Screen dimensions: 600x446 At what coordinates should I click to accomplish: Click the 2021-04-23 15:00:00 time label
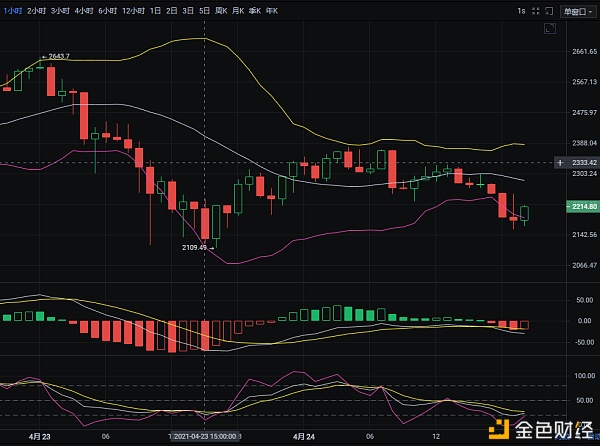pos(207,437)
